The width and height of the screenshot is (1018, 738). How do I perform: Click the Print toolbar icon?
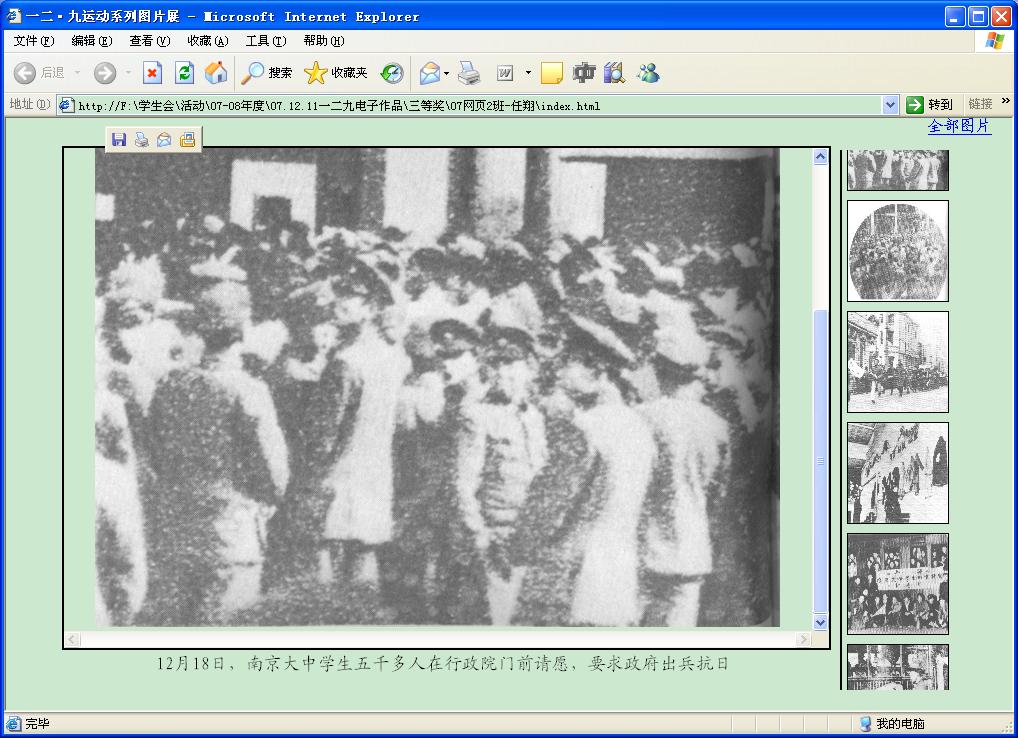pyautogui.click(x=469, y=73)
